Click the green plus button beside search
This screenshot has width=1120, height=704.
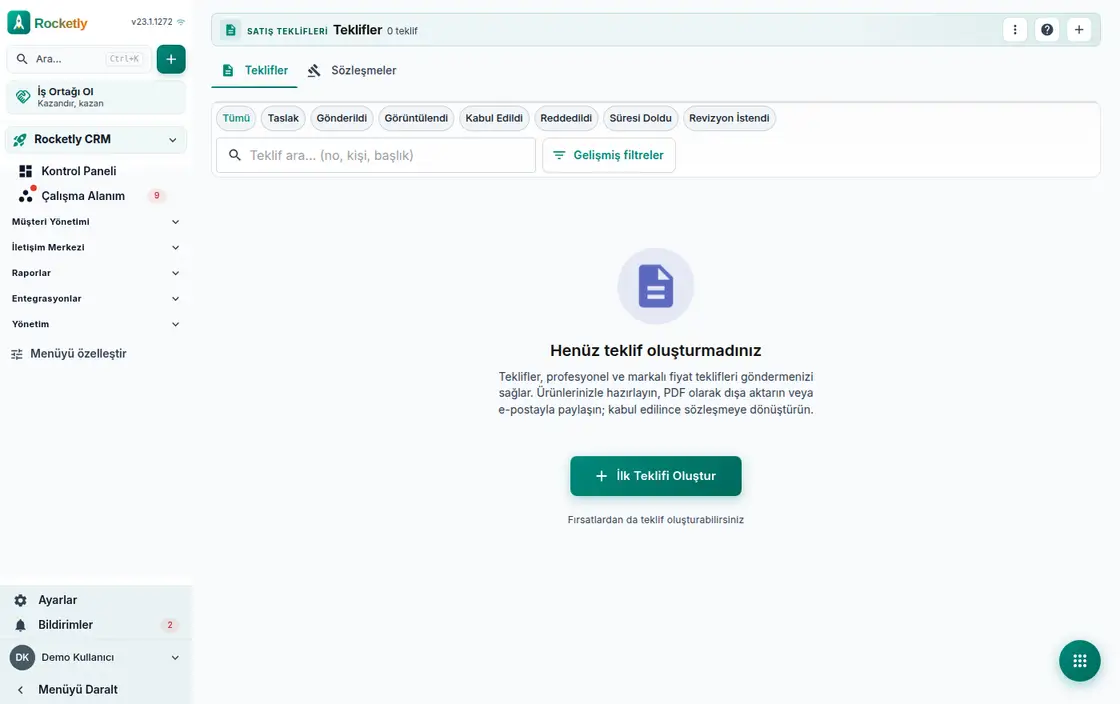pyautogui.click(x=171, y=59)
